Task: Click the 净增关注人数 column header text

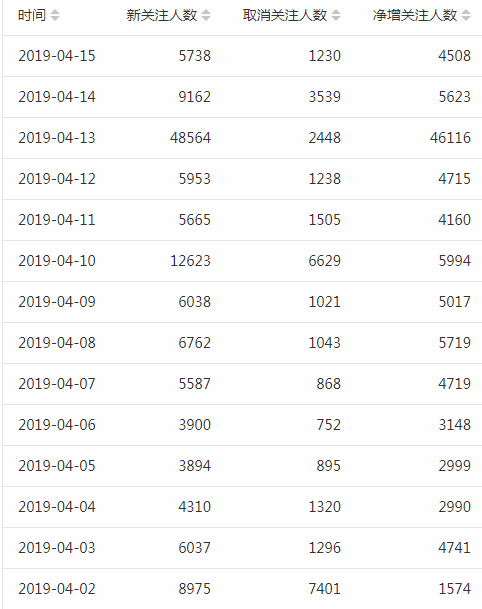Action: pyautogui.click(x=415, y=16)
